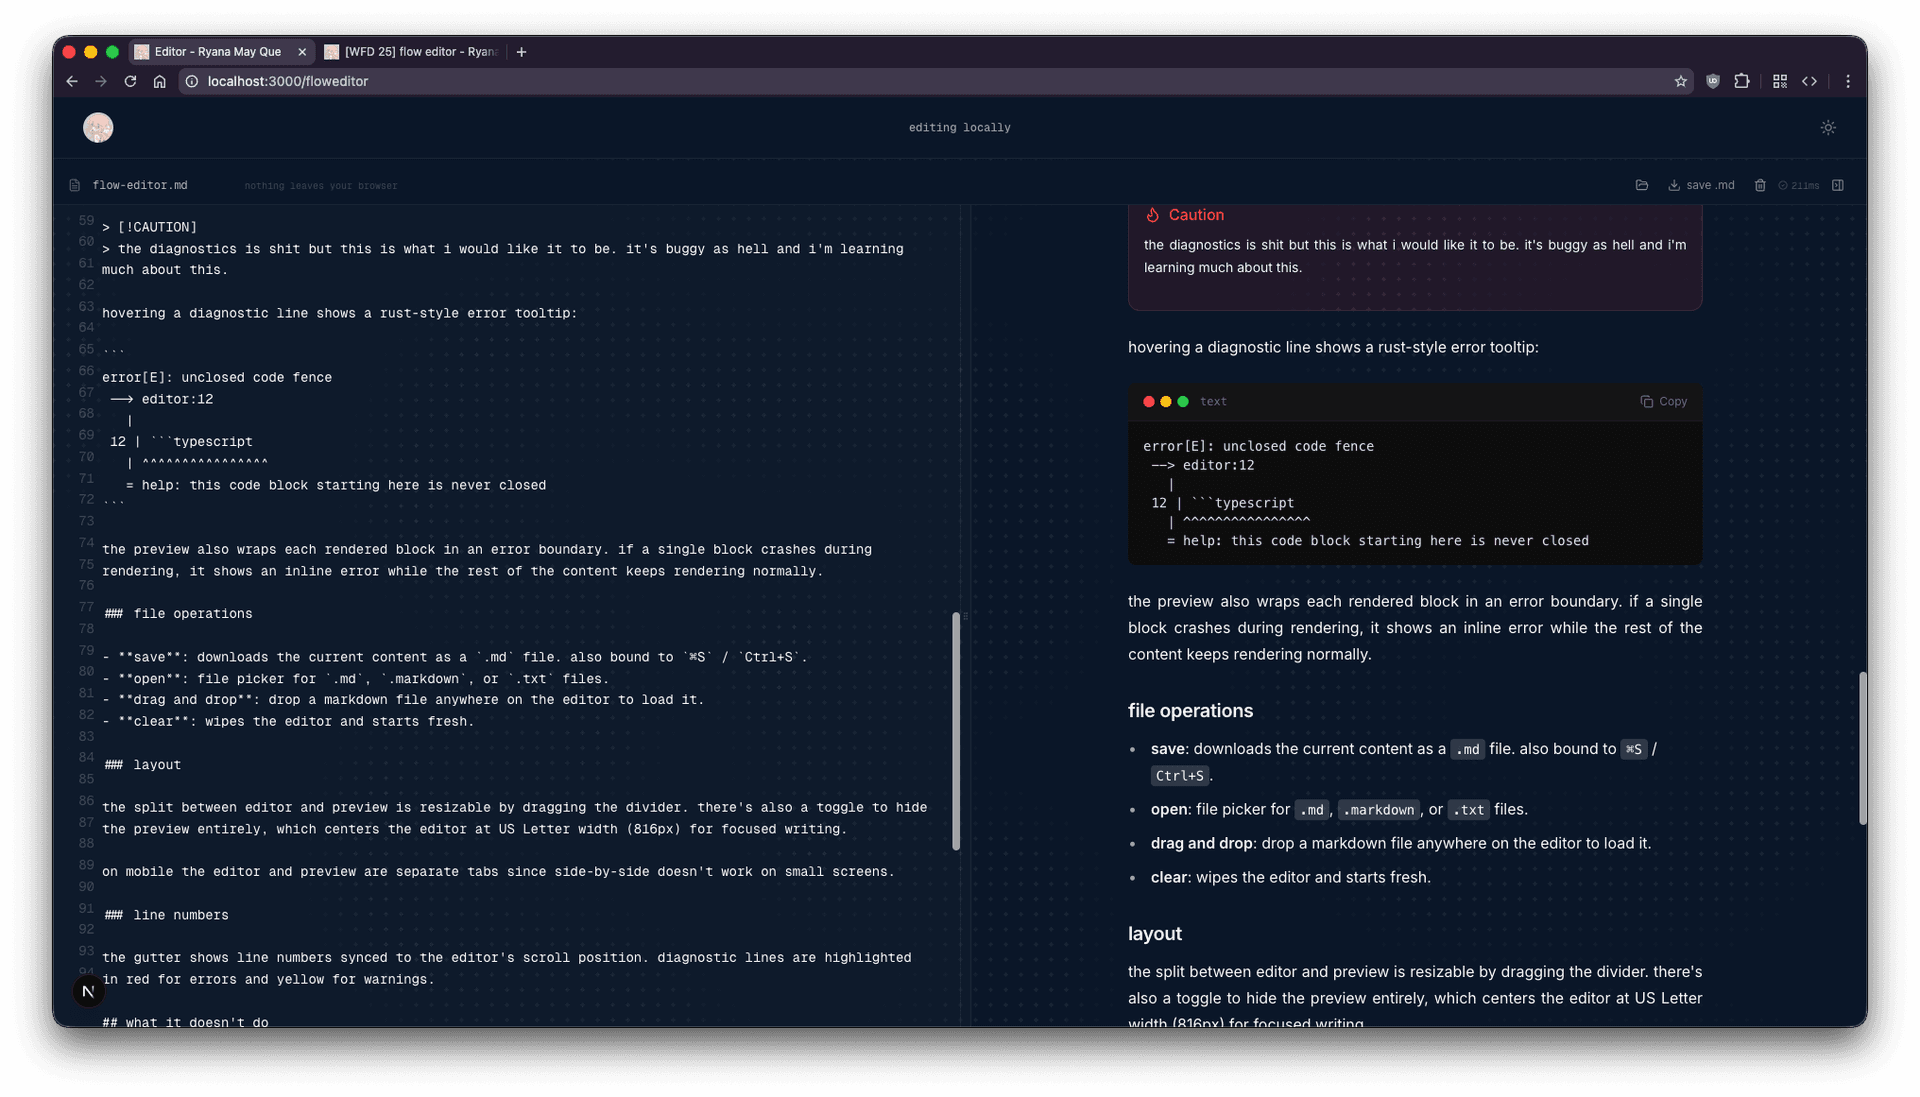1920x1097 pixels.
Task: Click the Ctrl+S inline code in preview
Action: [1180, 776]
